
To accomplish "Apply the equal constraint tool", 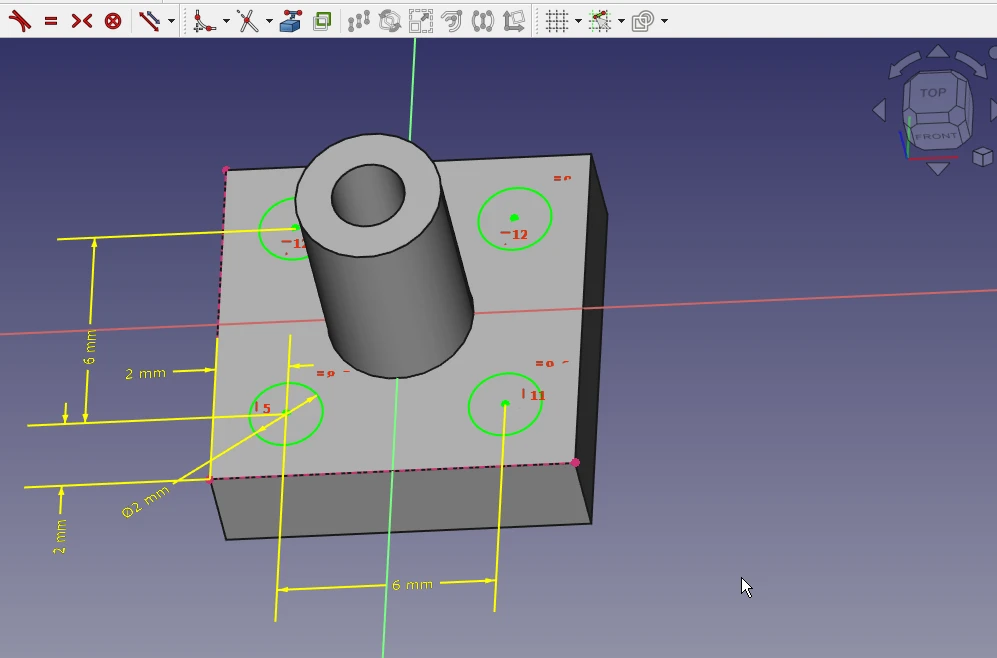I will tap(51, 20).
